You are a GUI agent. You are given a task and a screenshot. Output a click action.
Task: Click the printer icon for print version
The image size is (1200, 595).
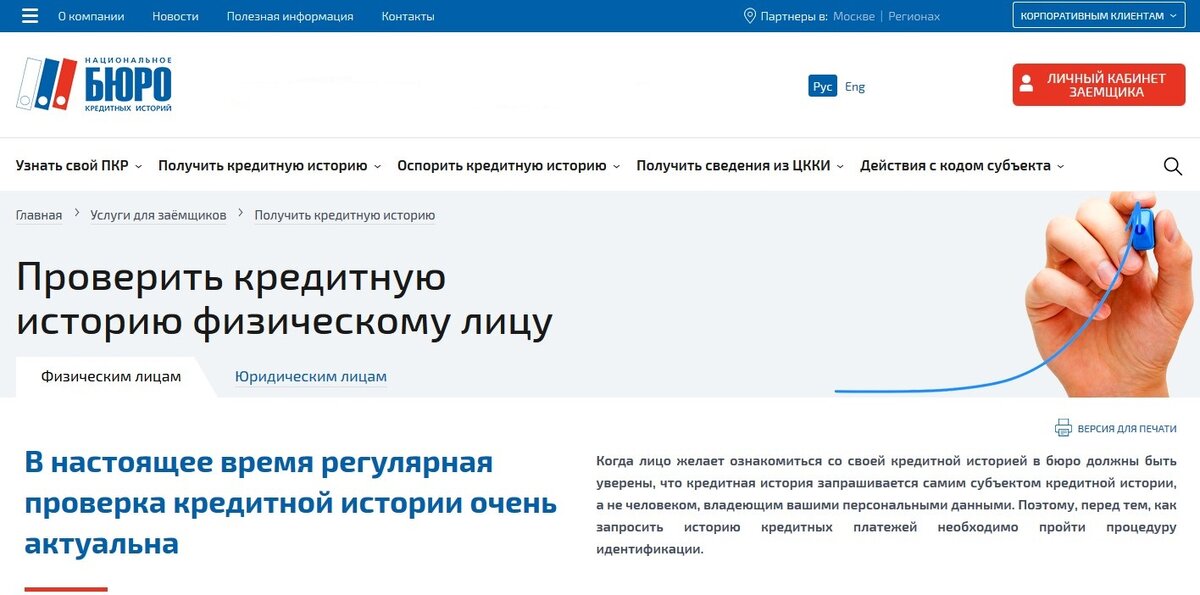1063,428
